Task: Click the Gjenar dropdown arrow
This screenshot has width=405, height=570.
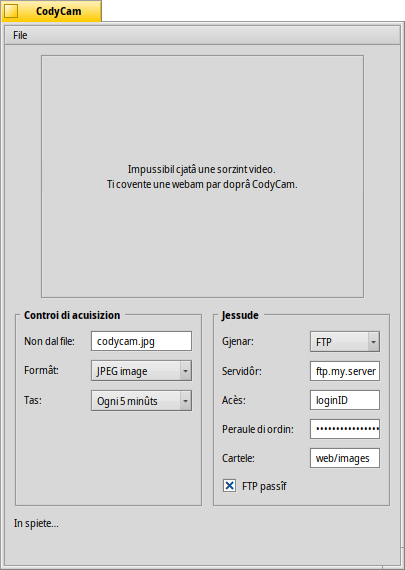Action: click(x=373, y=342)
